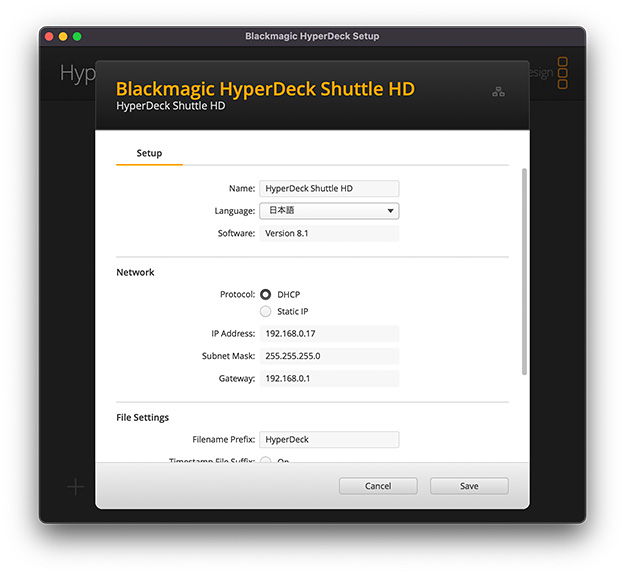
Task: Click into the Name text field
Action: 329,188
